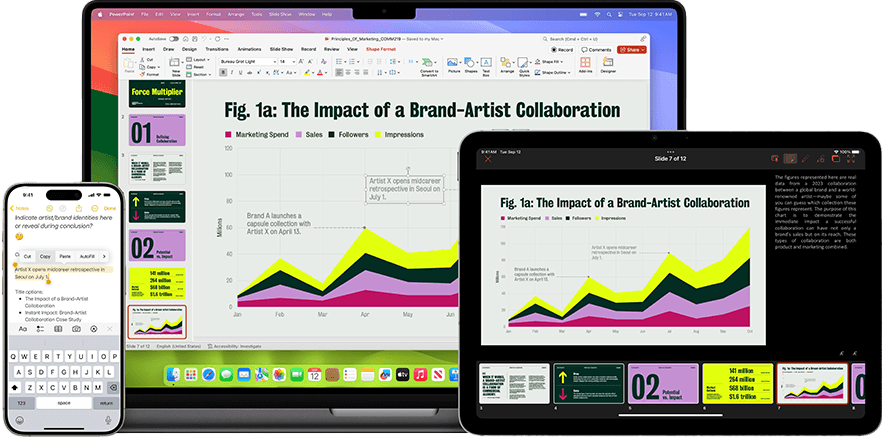
Task: Open the Bureau Grot Light font dropdown
Action: (x=244, y=61)
